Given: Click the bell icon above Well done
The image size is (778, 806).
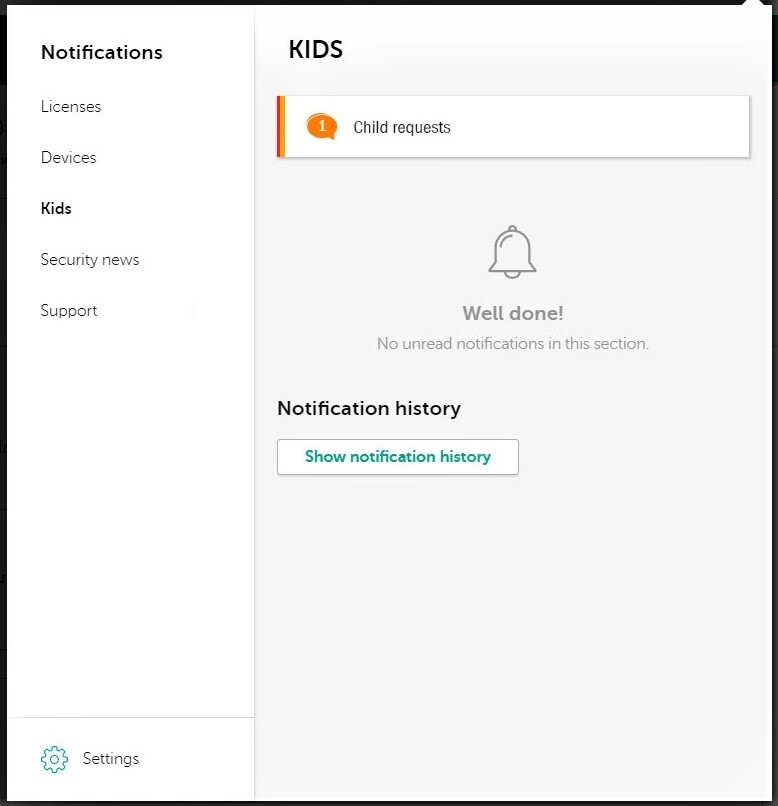Looking at the screenshot, I should pyautogui.click(x=512, y=252).
